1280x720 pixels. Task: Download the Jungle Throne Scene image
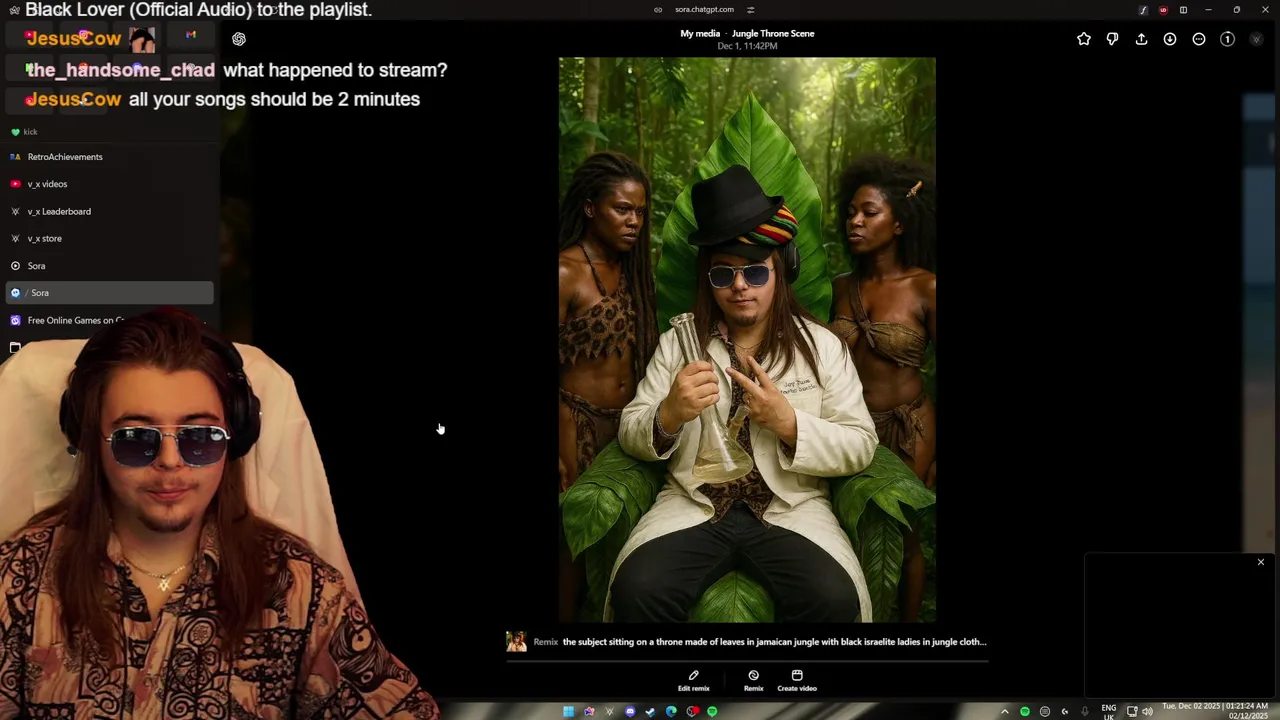1170,39
